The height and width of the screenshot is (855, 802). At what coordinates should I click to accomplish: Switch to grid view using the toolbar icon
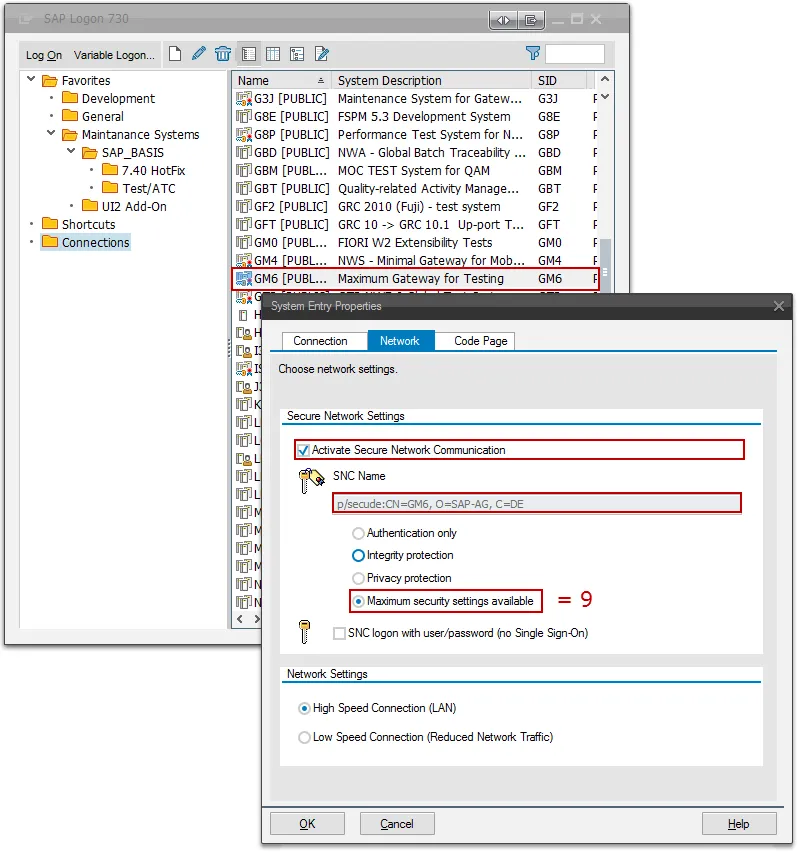pyautogui.click(x=271, y=54)
